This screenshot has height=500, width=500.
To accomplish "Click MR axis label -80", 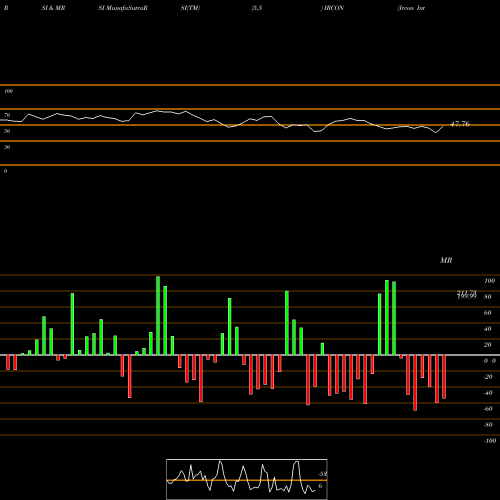I will point(488,425).
